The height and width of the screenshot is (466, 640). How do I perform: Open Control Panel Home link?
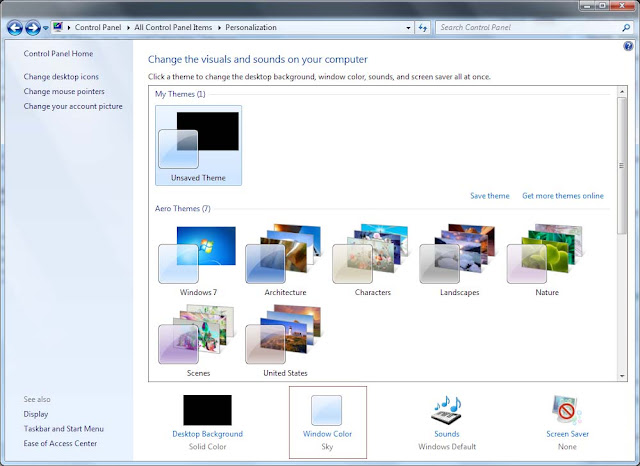click(58, 53)
